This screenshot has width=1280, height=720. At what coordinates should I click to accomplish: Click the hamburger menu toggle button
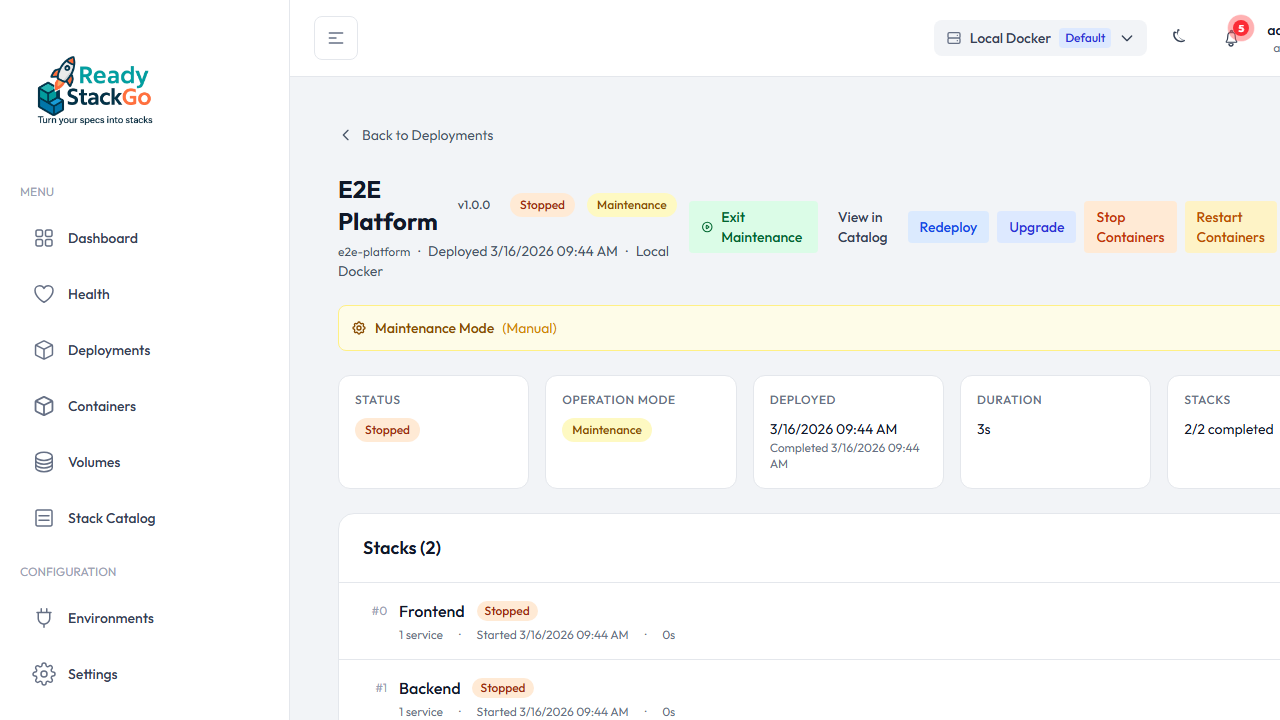click(336, 38)
